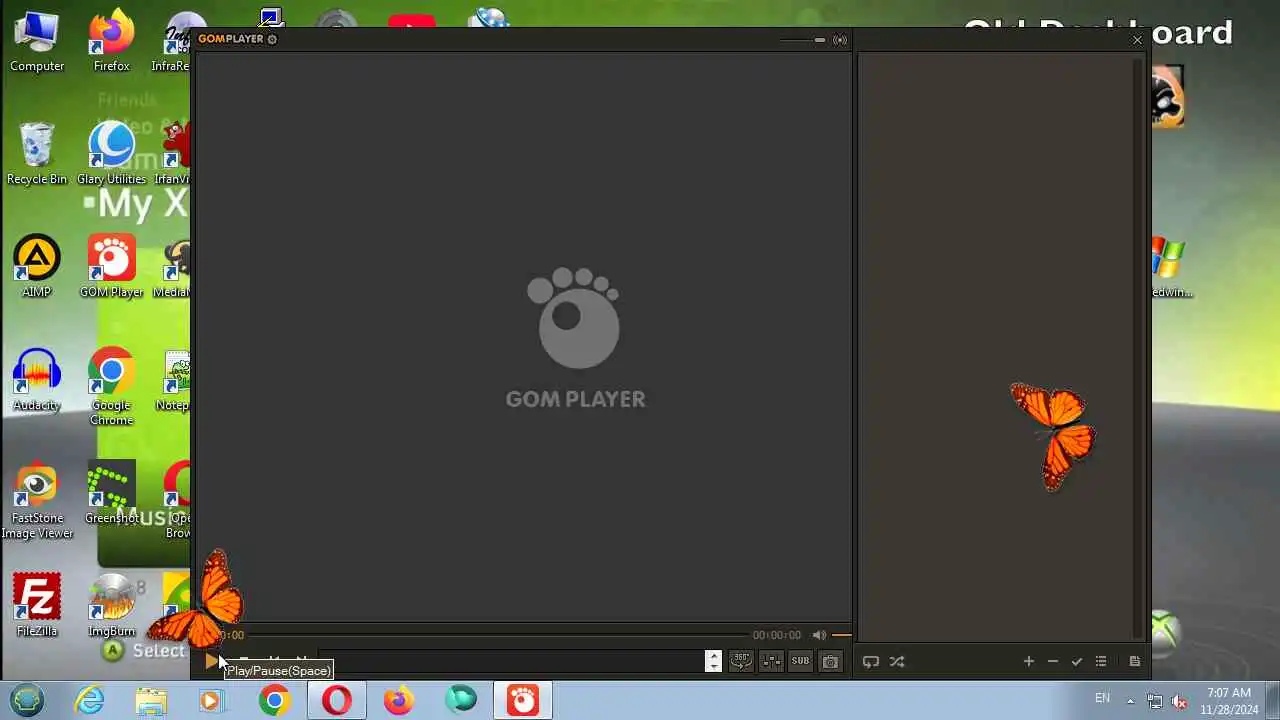Open GOM Player settings gear icon
The height and width of the screenshot is (720, 1280).
[272, 39]
